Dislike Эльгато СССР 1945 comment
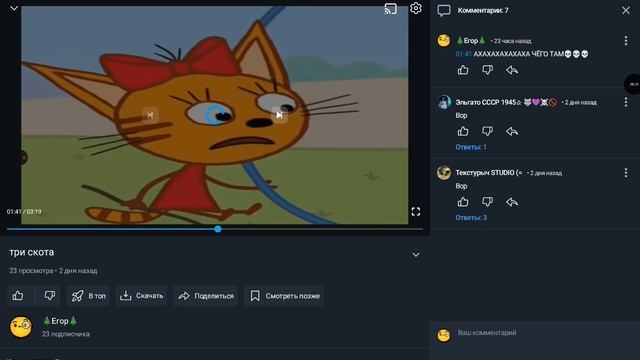The image size is (640, 360). [487, 131]
